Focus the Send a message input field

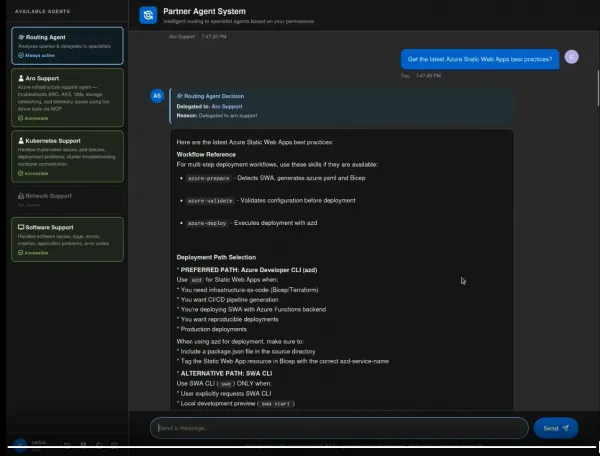339,428
